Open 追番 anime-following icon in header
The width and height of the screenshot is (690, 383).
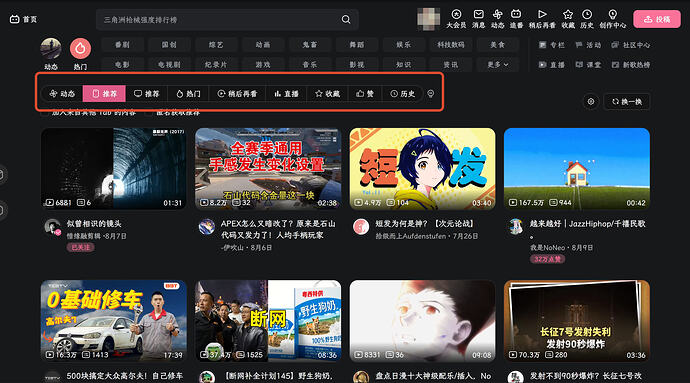pyautogui.click(x=516, y=15)
